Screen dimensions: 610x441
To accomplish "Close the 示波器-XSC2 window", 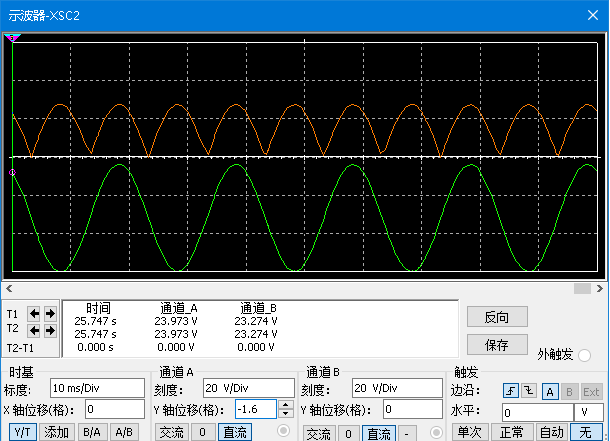I will (x=592, y=15).
